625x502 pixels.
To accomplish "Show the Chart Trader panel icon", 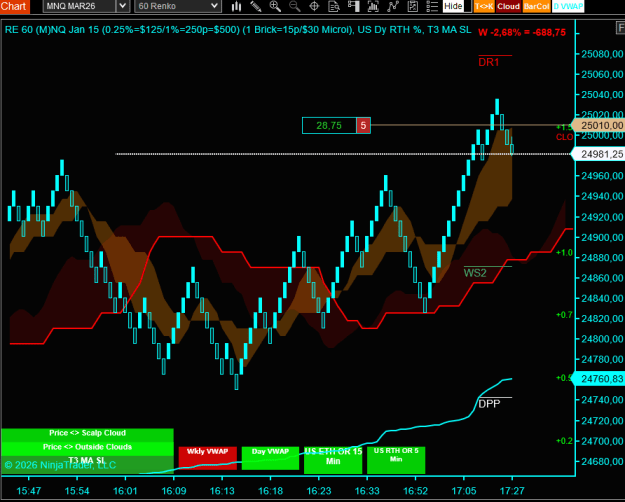I will tap(353, 6).
